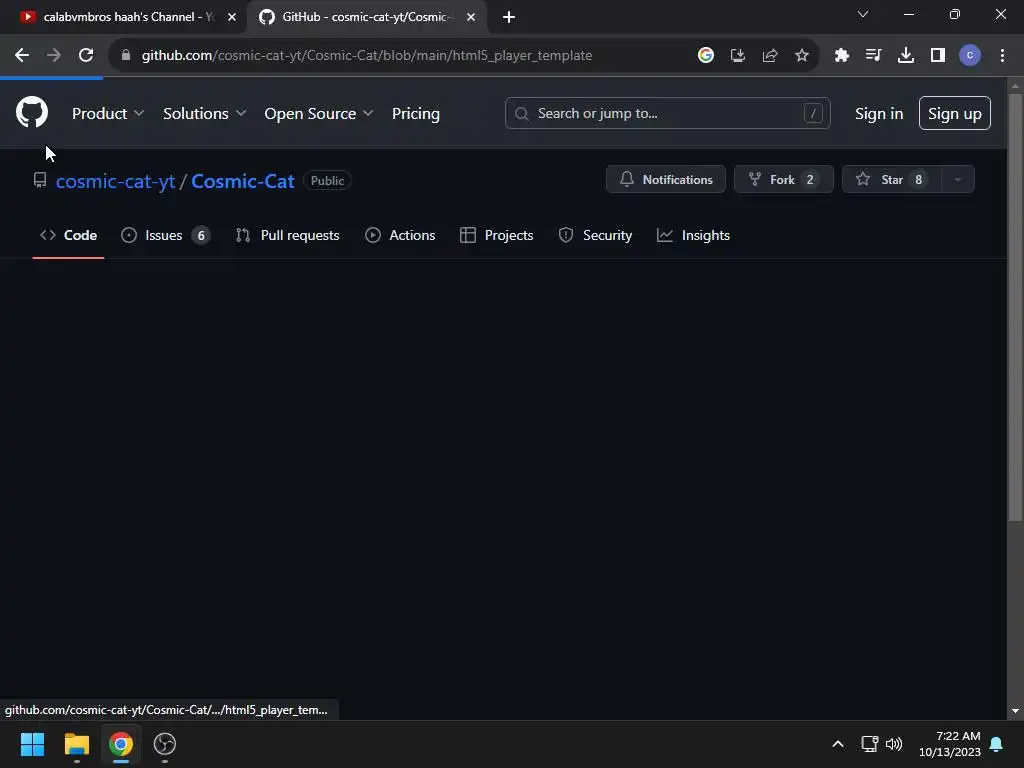Image resolution: width=1024 pixels, height=768 pixels.
Task: Reload the current GitHub page
Action: [86, 56]
